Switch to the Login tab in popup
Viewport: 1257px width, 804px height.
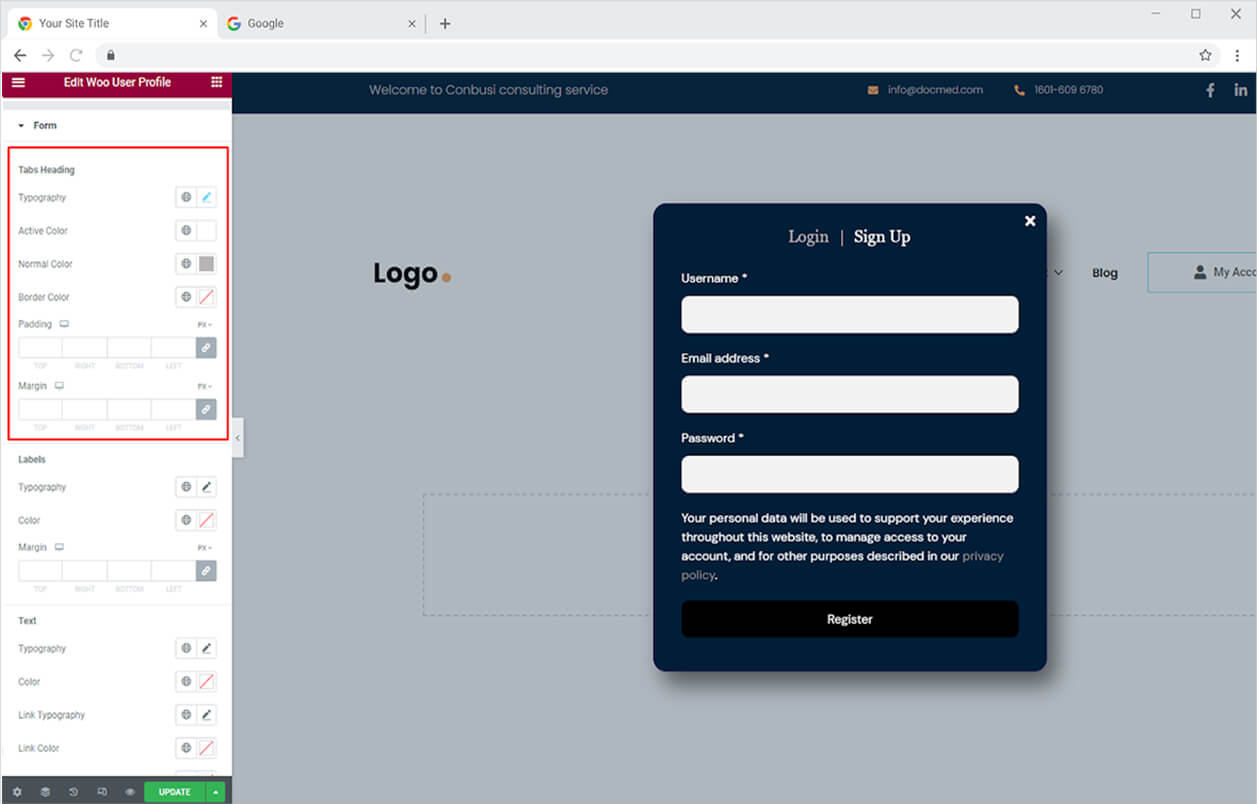click(x=808, y=237)
